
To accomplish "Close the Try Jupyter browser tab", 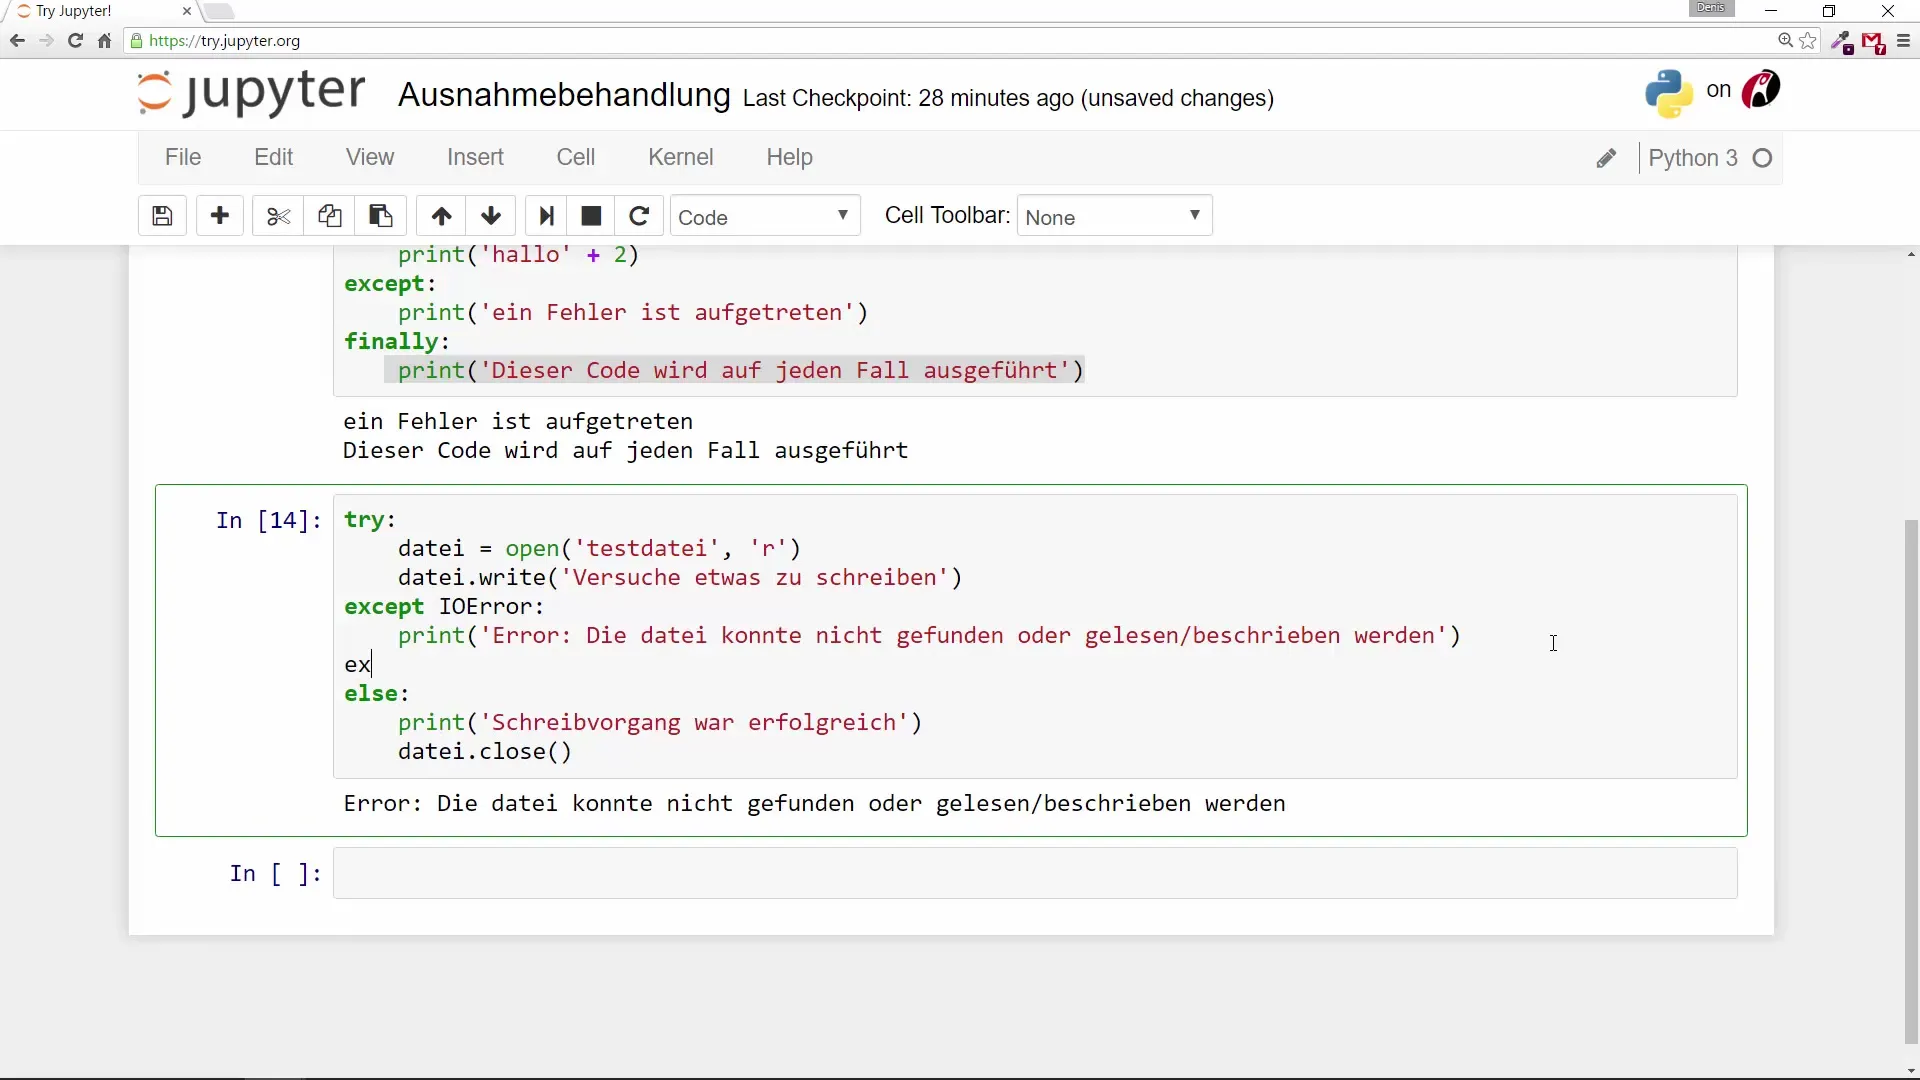I will (x=187, y=11).
